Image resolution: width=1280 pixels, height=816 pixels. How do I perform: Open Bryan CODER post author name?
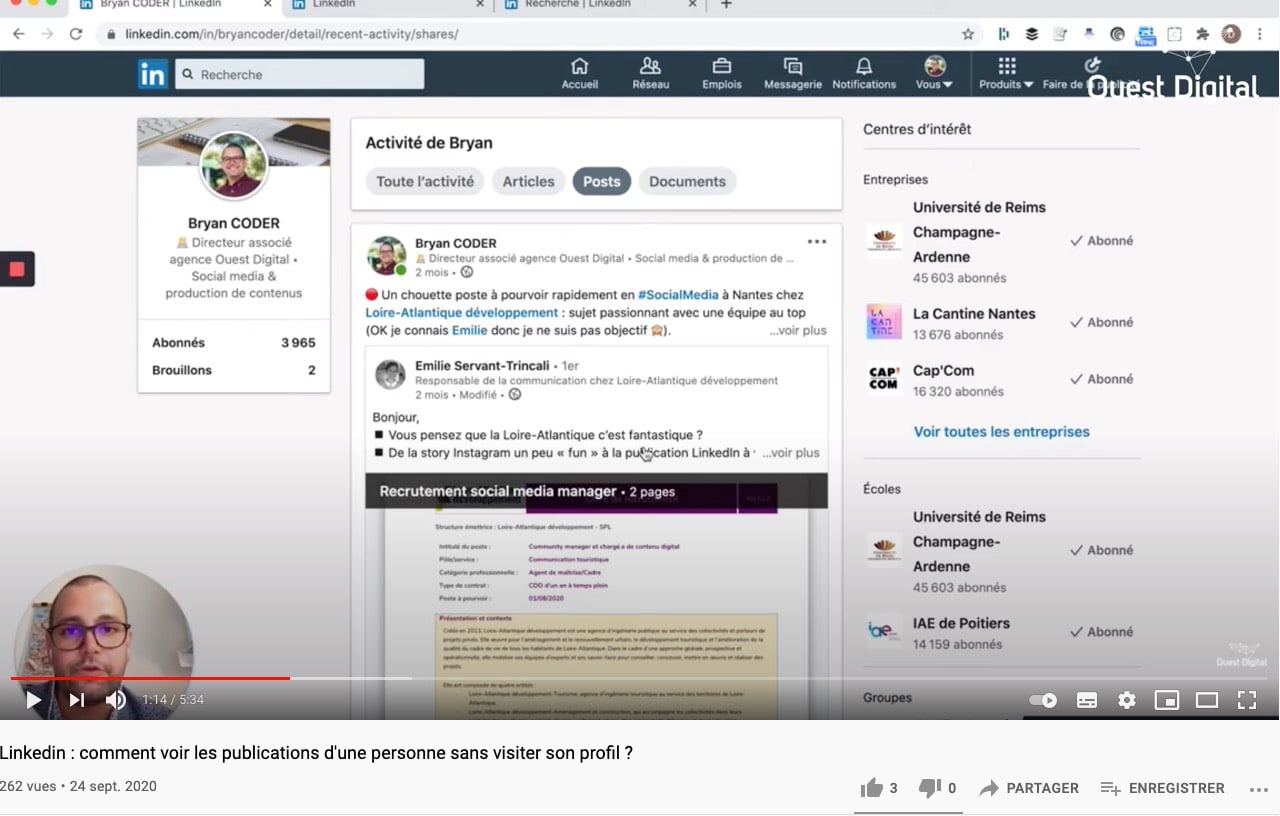456,243
